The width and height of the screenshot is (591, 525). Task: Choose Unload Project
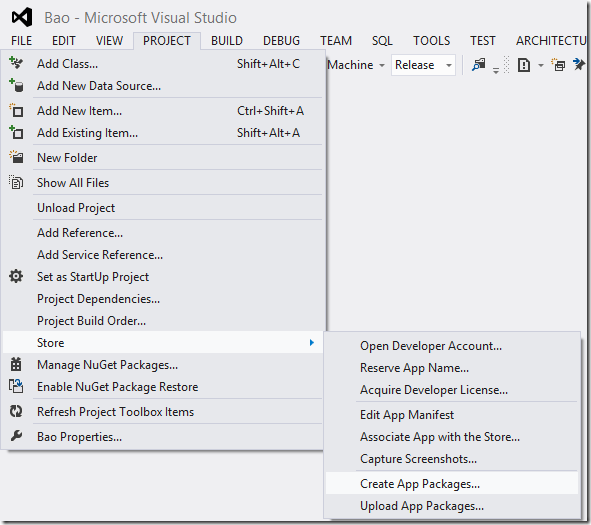[163, 208]
